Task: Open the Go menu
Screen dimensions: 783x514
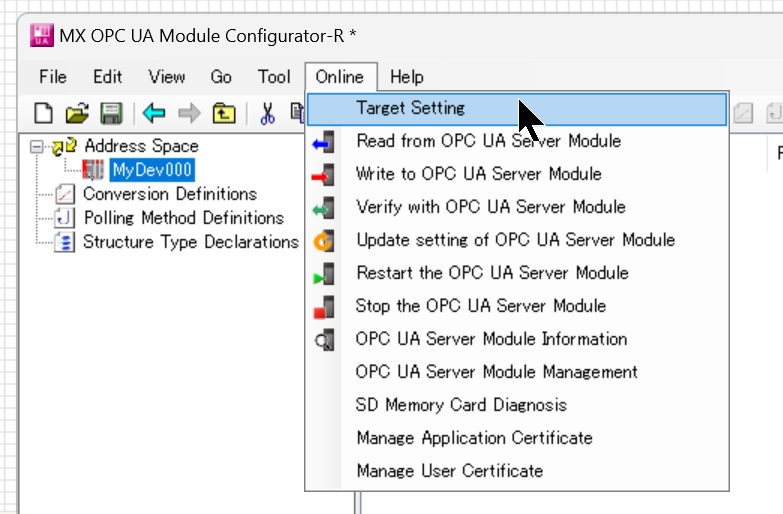Action: pyautogui.click(x=221, y=77)
